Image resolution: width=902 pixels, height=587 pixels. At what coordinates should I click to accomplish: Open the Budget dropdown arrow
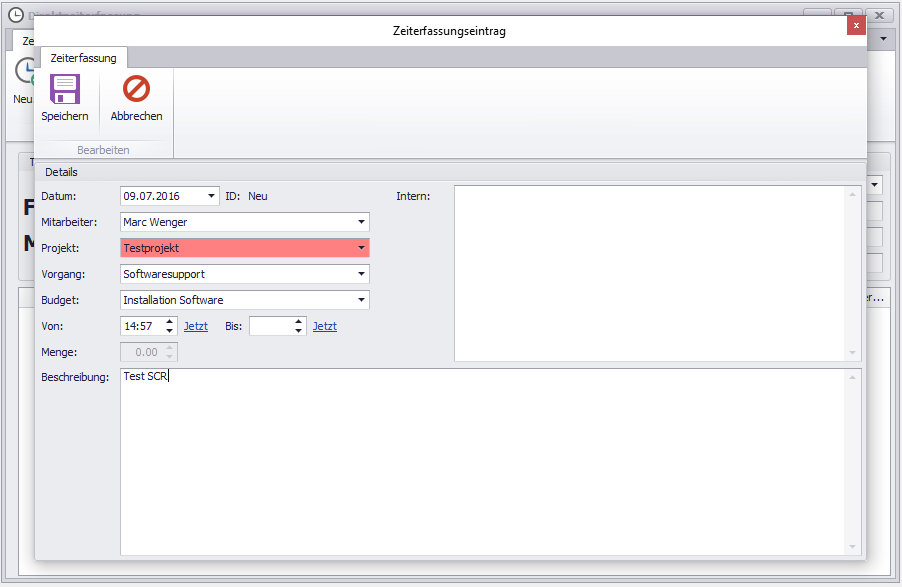click(x=361, y=300)
